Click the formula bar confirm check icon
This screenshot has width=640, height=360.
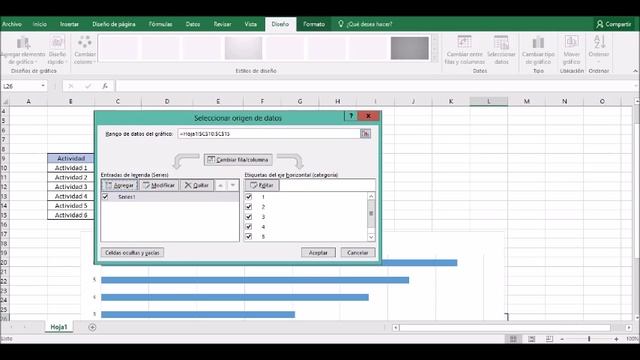[88, 86]
